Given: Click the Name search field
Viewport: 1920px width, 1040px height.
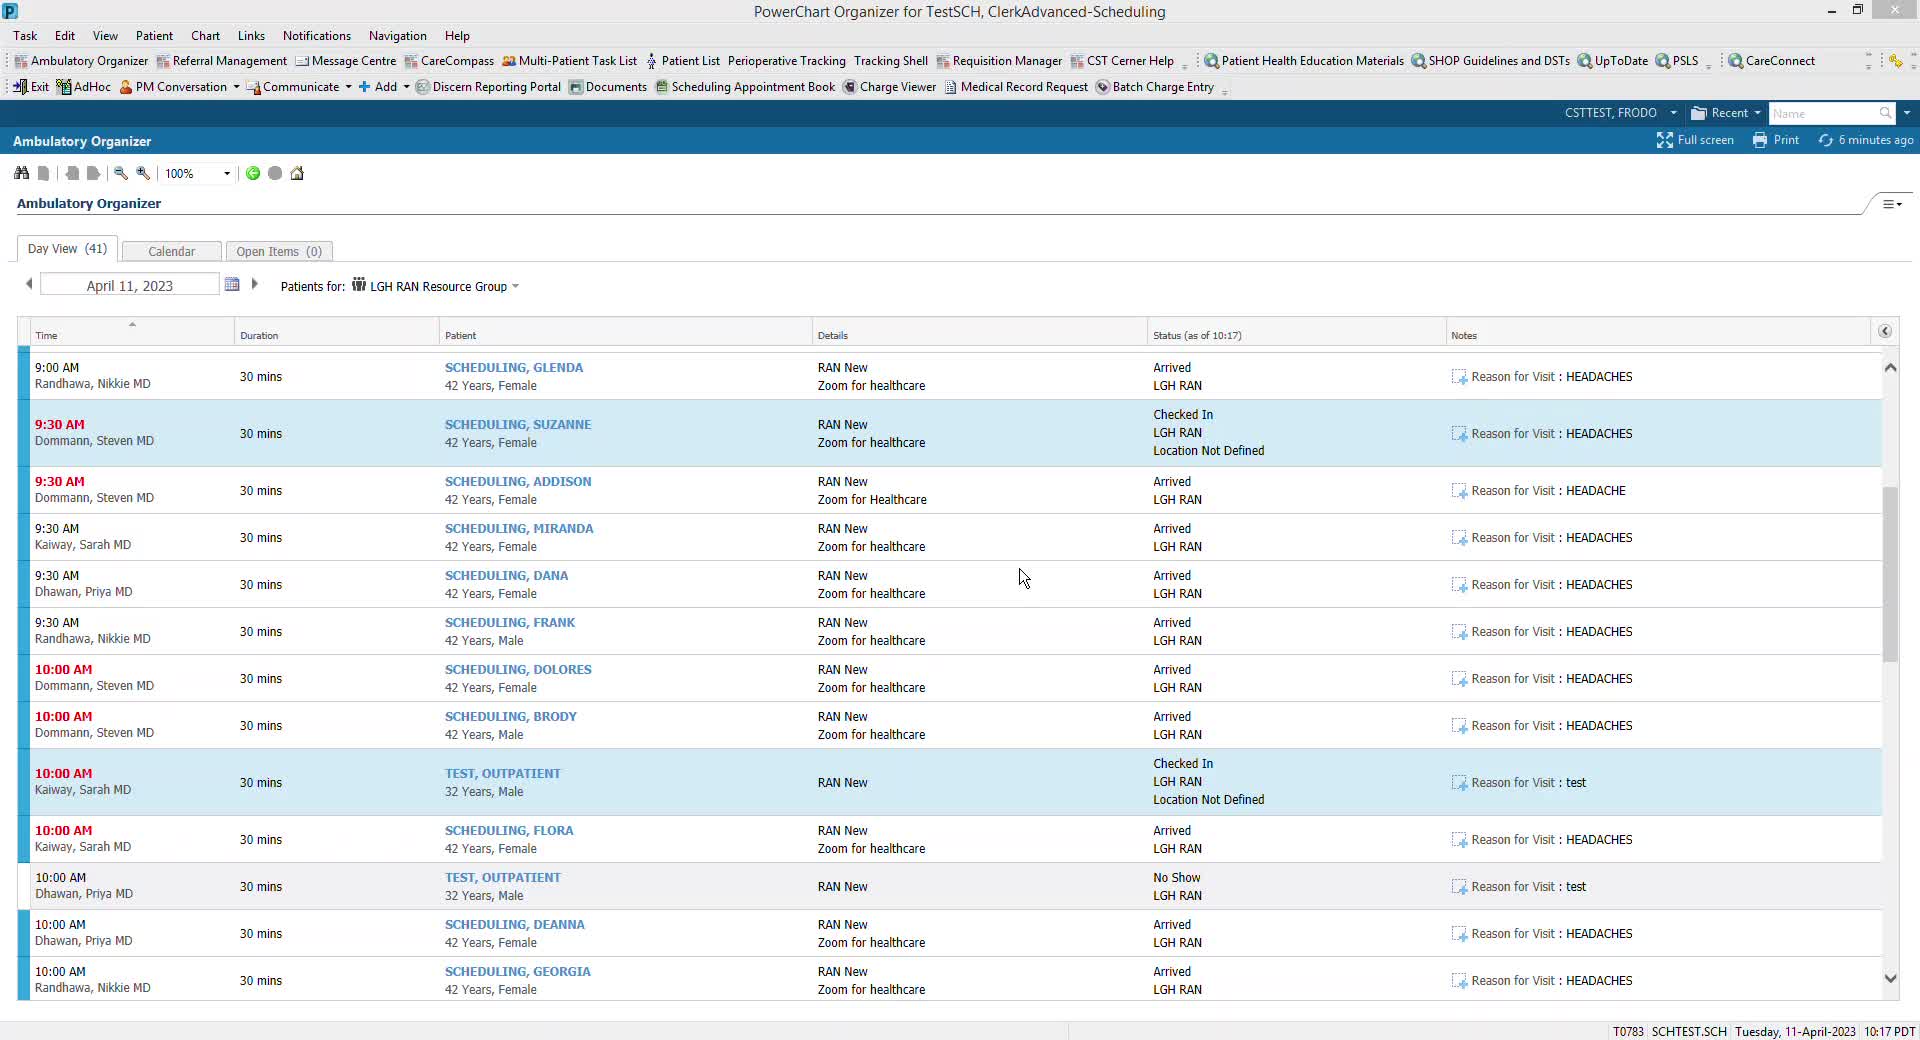Looking at the screenshot, I should point(1822,113).
